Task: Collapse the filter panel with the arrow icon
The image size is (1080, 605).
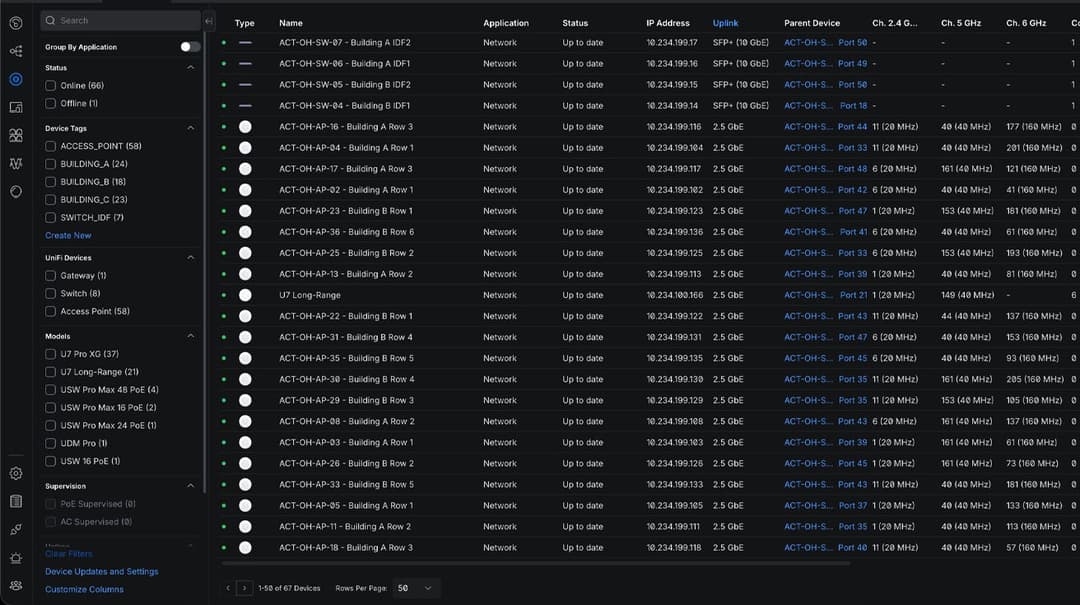Action: click(209, 21)
